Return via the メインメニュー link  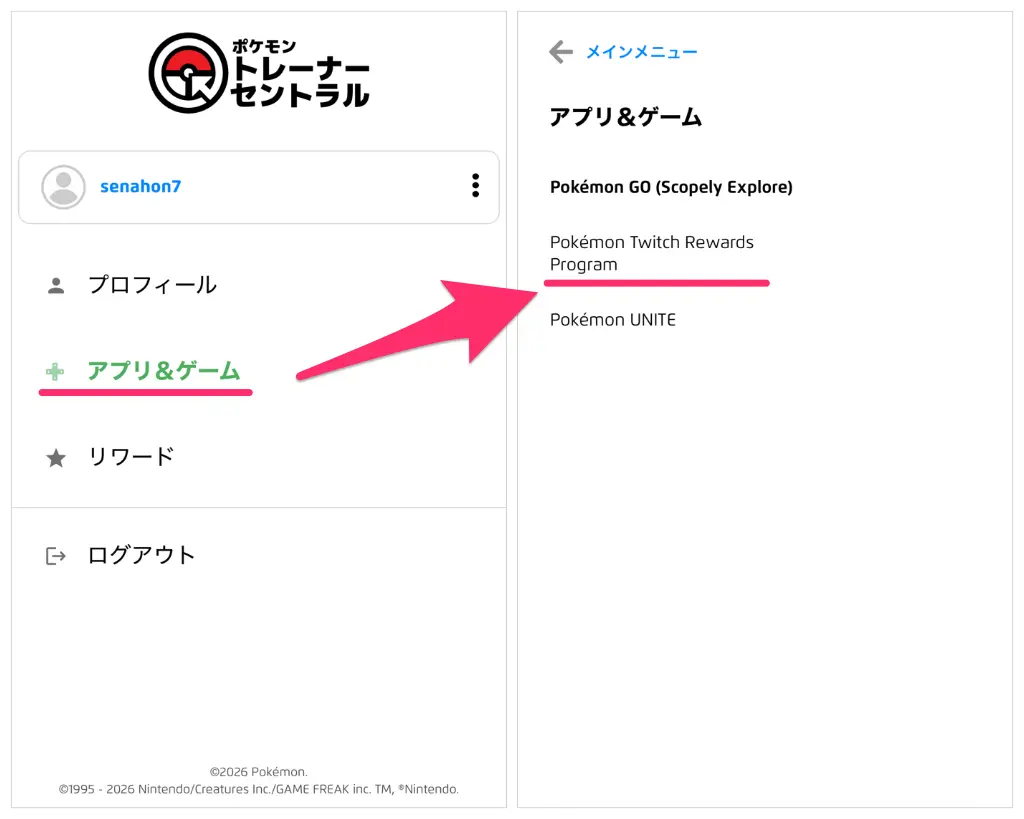[641, 52]
